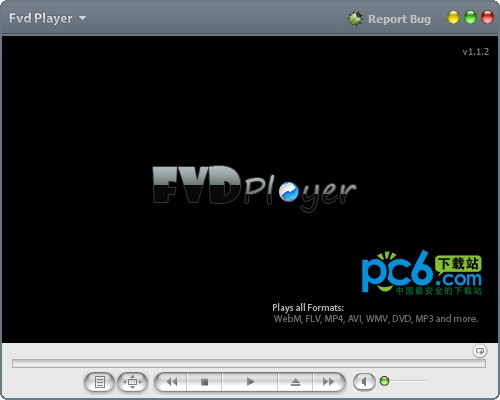500x400 pixels.
Task: Click the bug icon beside Report Bug
Action: tap(355, 18)
